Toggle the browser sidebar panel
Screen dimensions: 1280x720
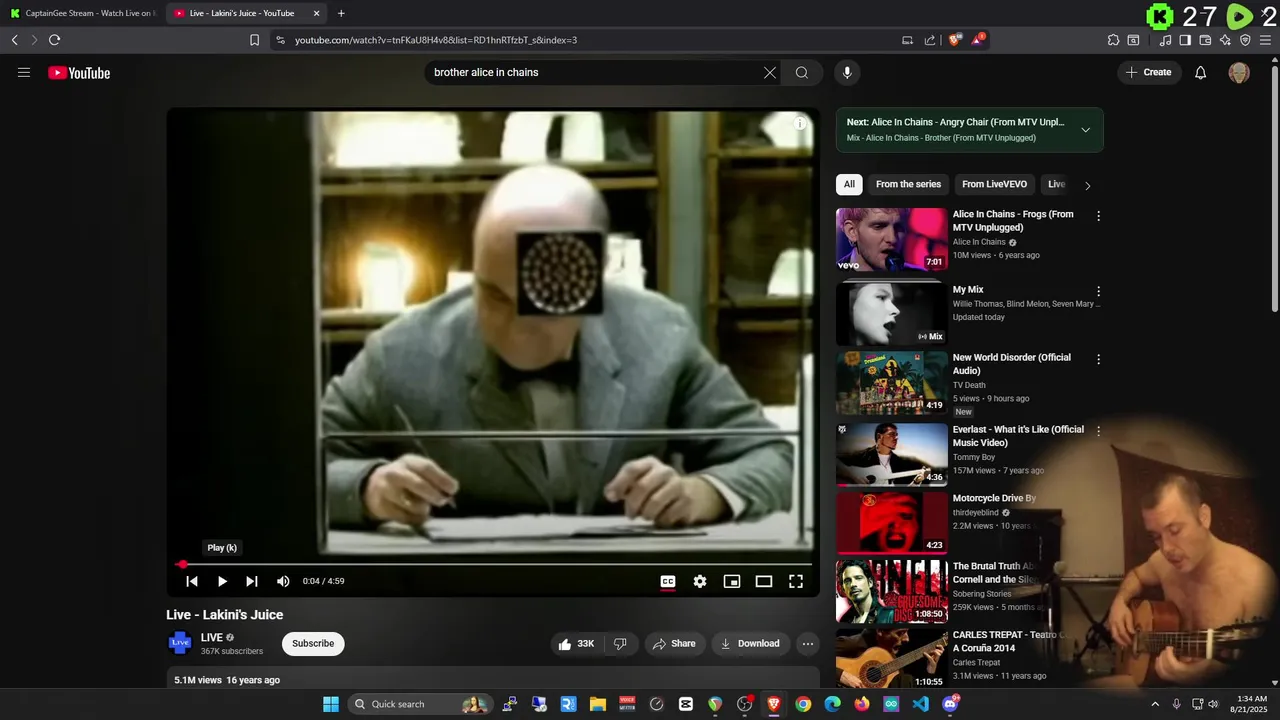coord(1185,40)
